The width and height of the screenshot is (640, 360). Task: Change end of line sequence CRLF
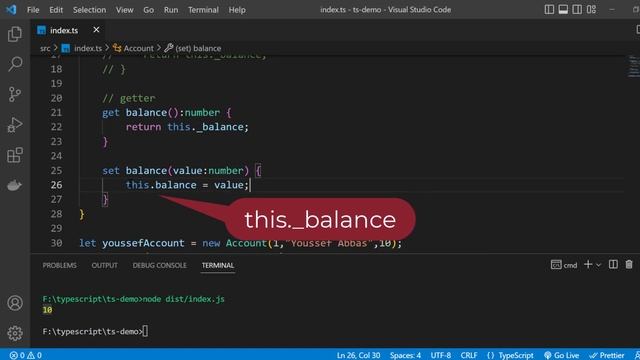(x=469, y=355)
